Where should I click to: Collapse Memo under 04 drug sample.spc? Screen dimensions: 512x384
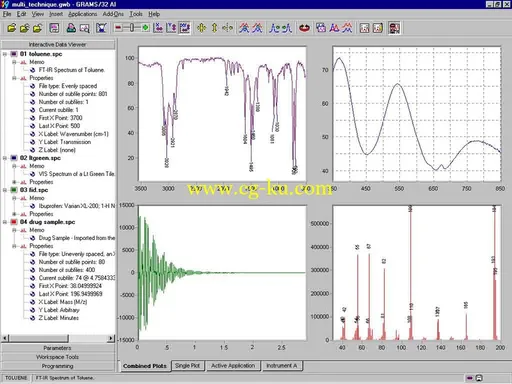14,230
